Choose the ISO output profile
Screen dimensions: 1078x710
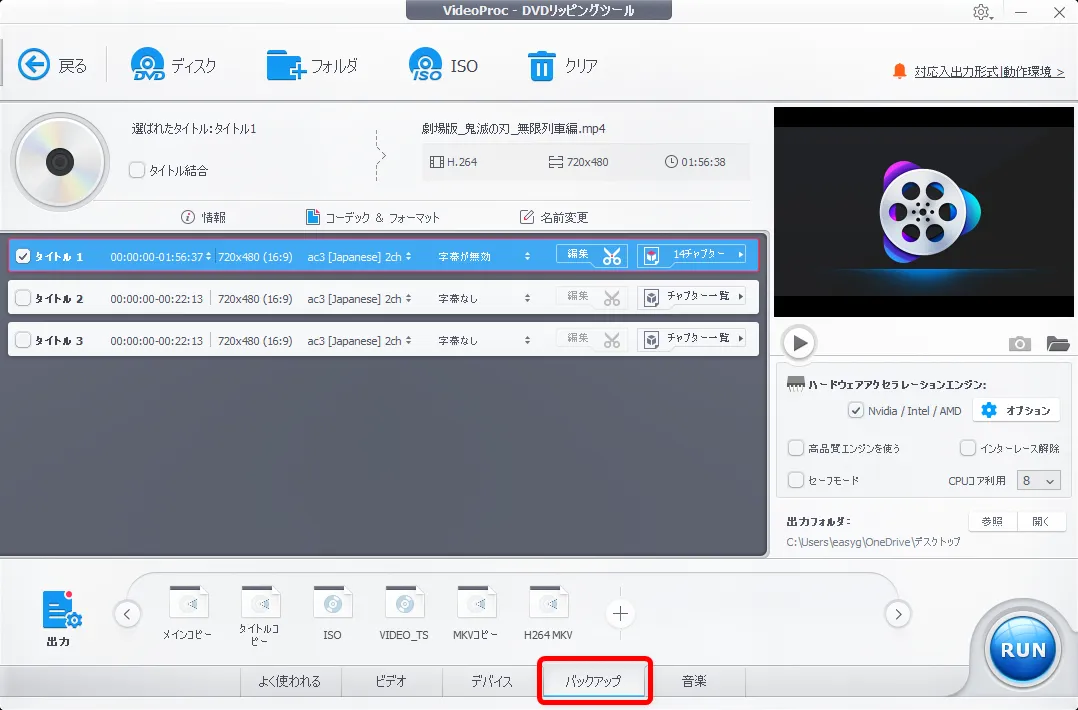point(333,613)
